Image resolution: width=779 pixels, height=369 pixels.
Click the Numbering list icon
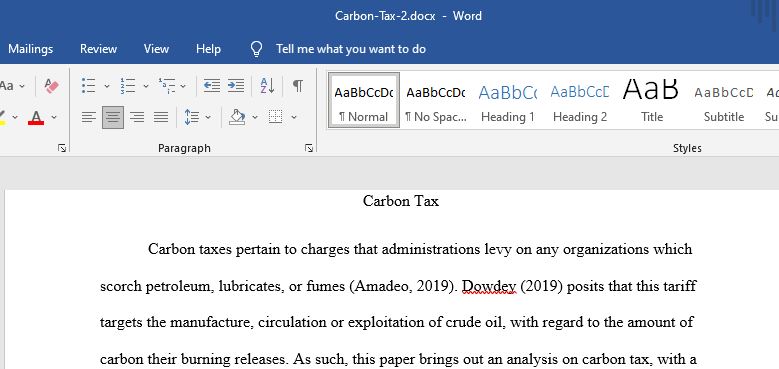(128, 86)
